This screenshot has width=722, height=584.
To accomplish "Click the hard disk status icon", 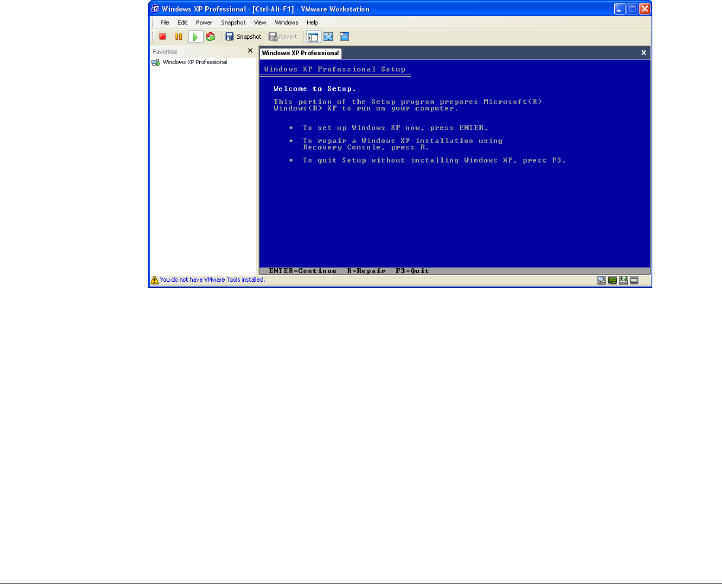I will [635, 280].
